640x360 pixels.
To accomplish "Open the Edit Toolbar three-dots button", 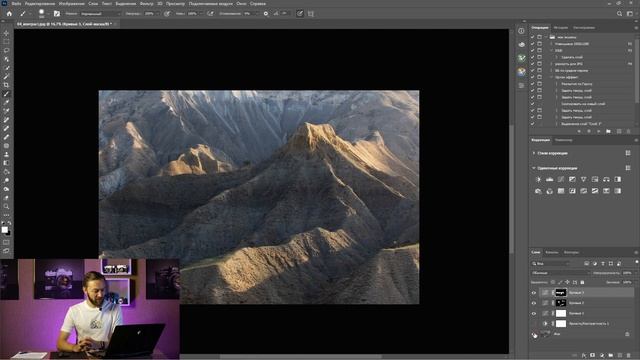I will pyautogui.click(x=6, y=215).
